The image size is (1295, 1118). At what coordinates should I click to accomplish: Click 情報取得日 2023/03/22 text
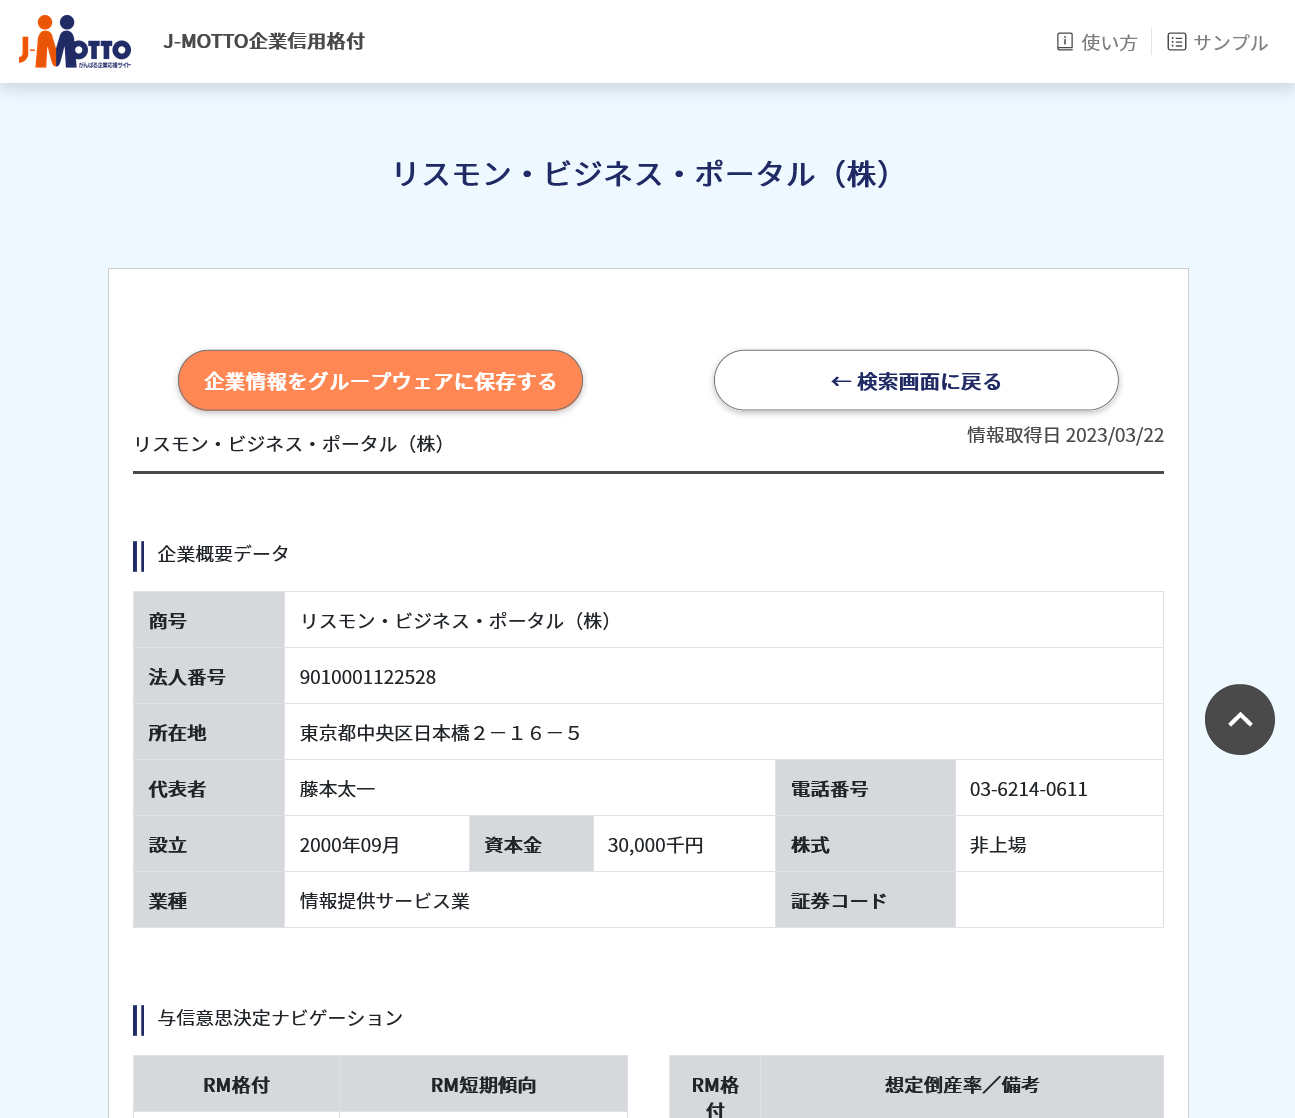point(1065,435)
